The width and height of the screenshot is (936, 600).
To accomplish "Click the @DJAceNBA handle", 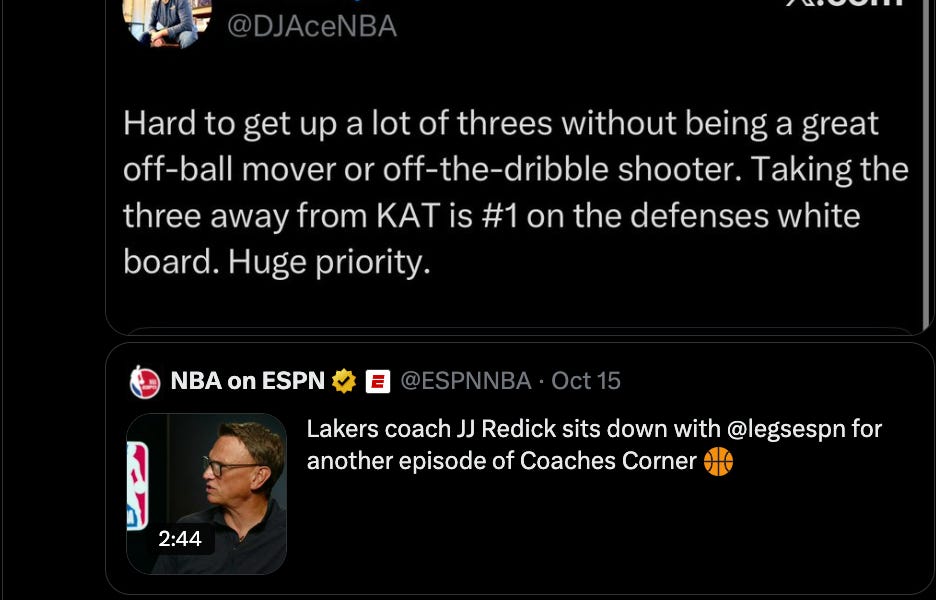I will pos(312,25).
